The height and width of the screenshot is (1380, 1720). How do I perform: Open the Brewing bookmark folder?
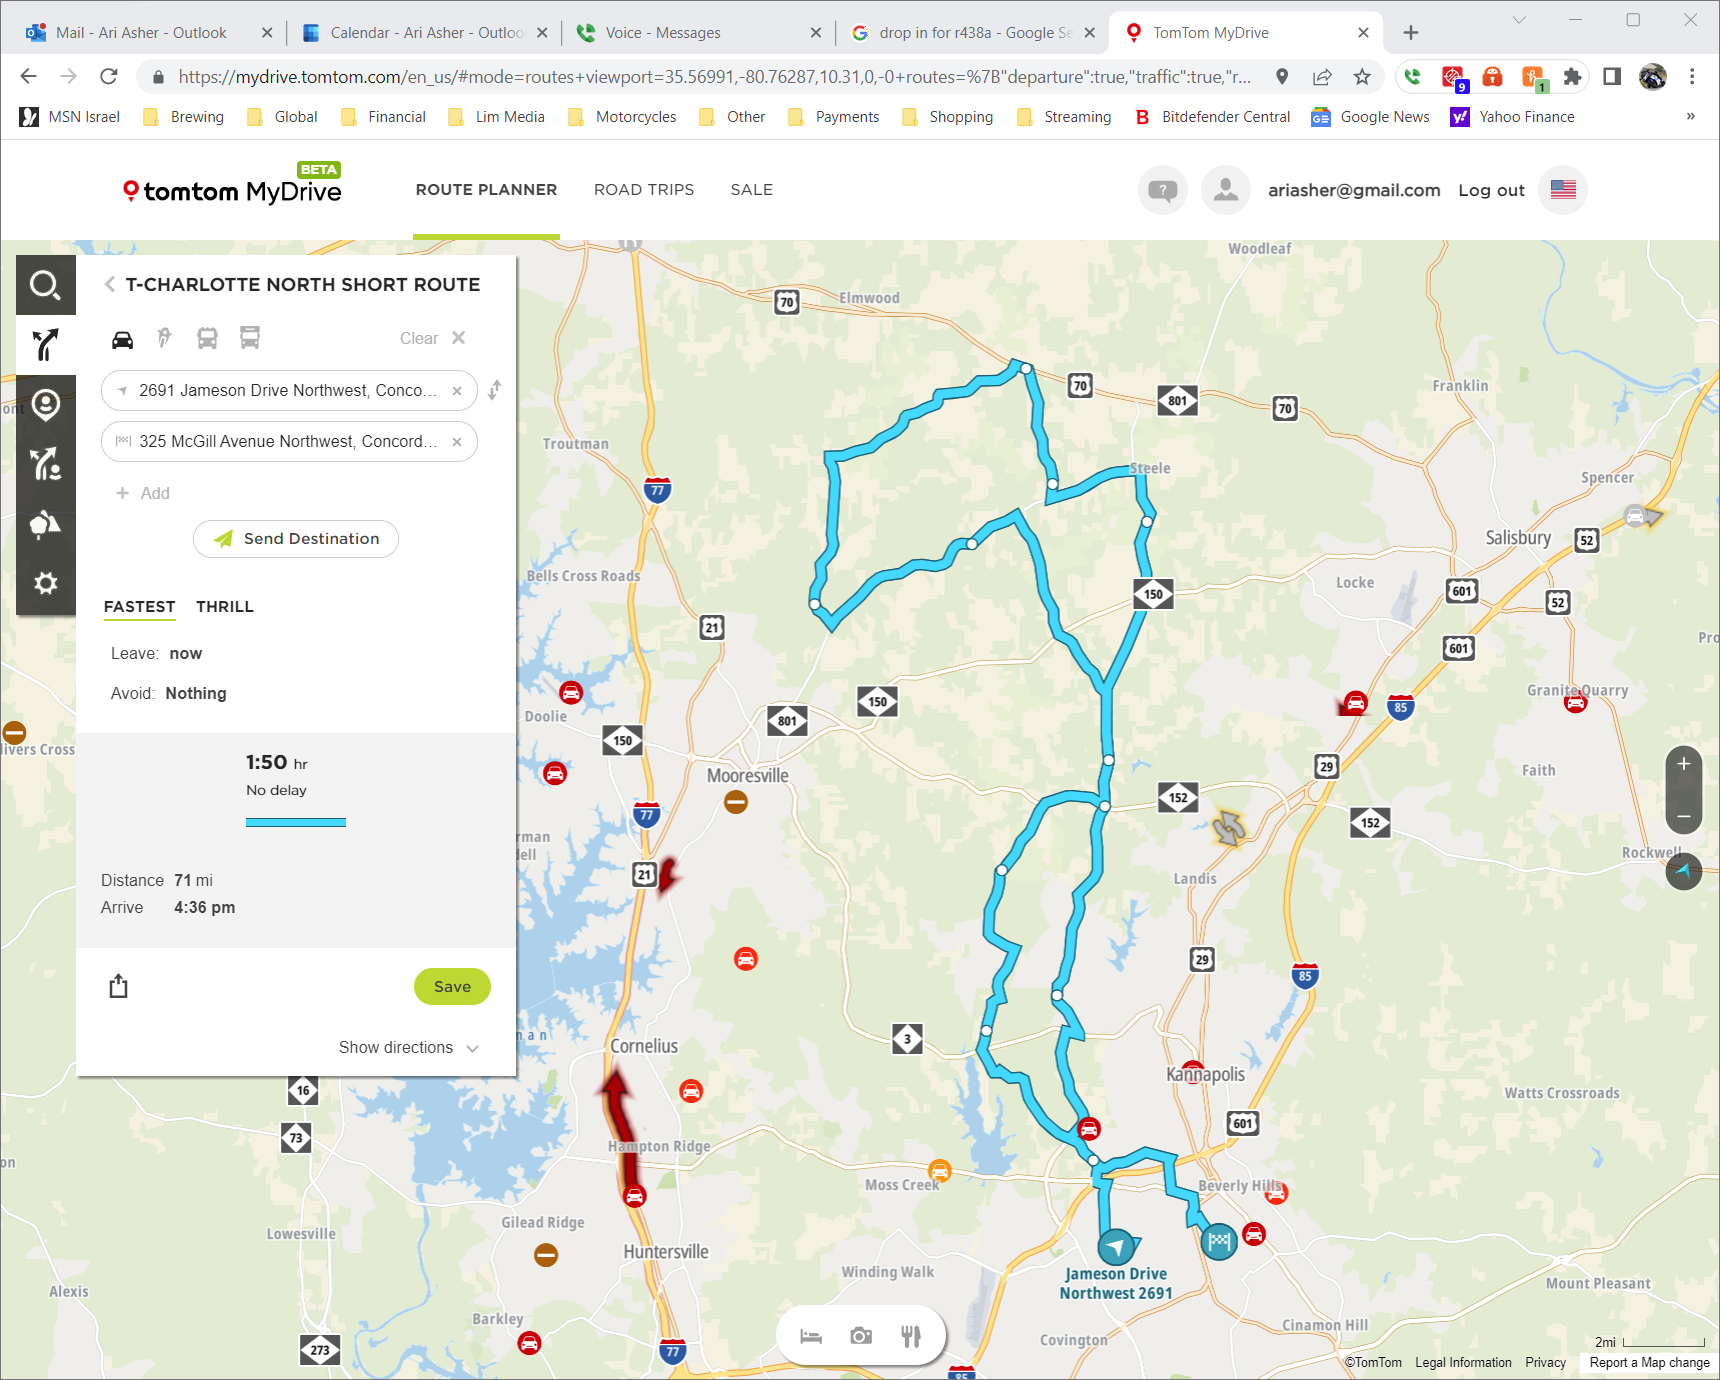pos(184,117)
